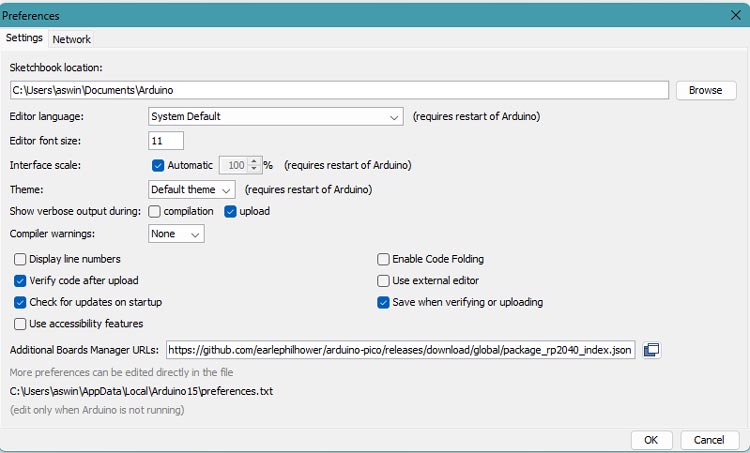
Task: Disable verbose output during upload
Action: (230, 211)
